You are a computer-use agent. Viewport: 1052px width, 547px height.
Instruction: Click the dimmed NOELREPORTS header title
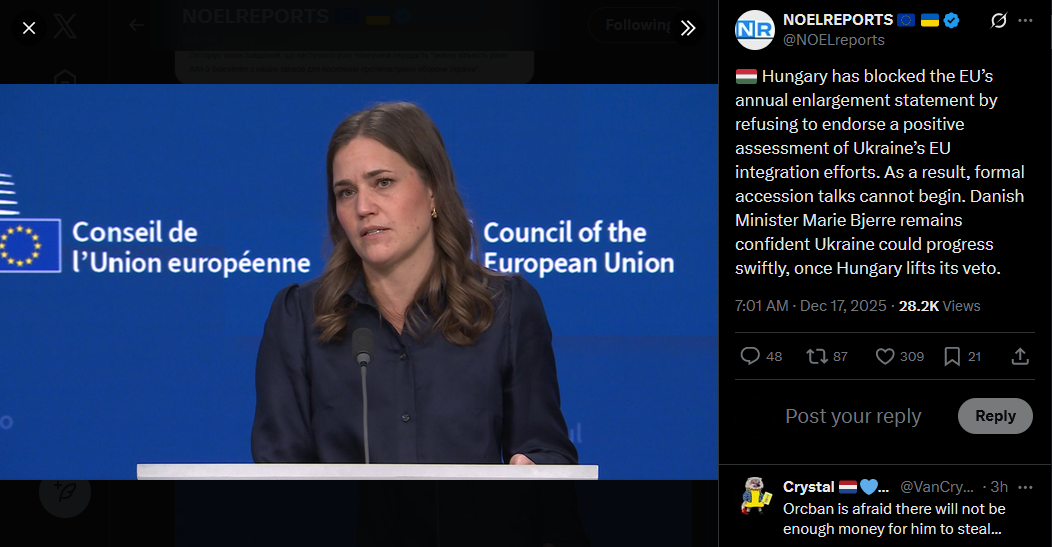coord(255,16)
